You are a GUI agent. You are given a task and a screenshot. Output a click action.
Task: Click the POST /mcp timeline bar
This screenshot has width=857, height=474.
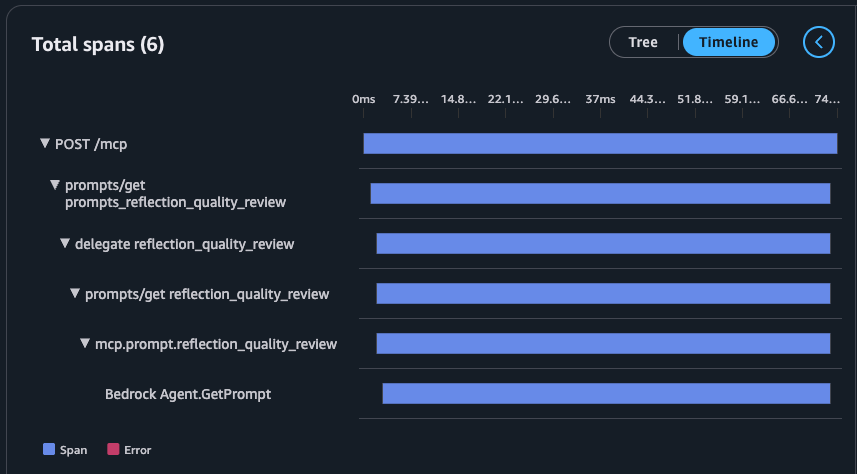(x=600, y=143)
